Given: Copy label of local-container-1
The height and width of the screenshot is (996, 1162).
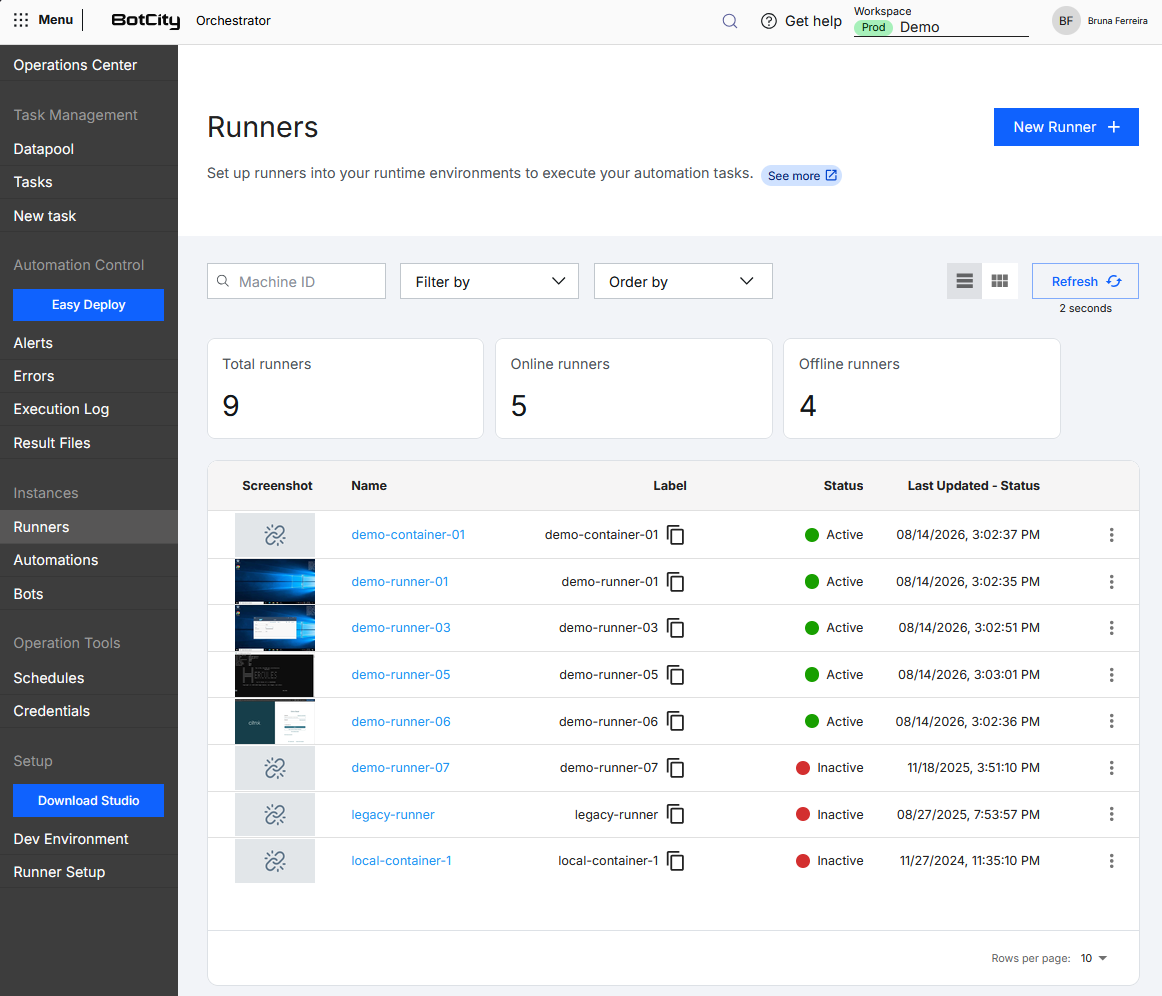Looking at the screenshot, I should 675,860.
